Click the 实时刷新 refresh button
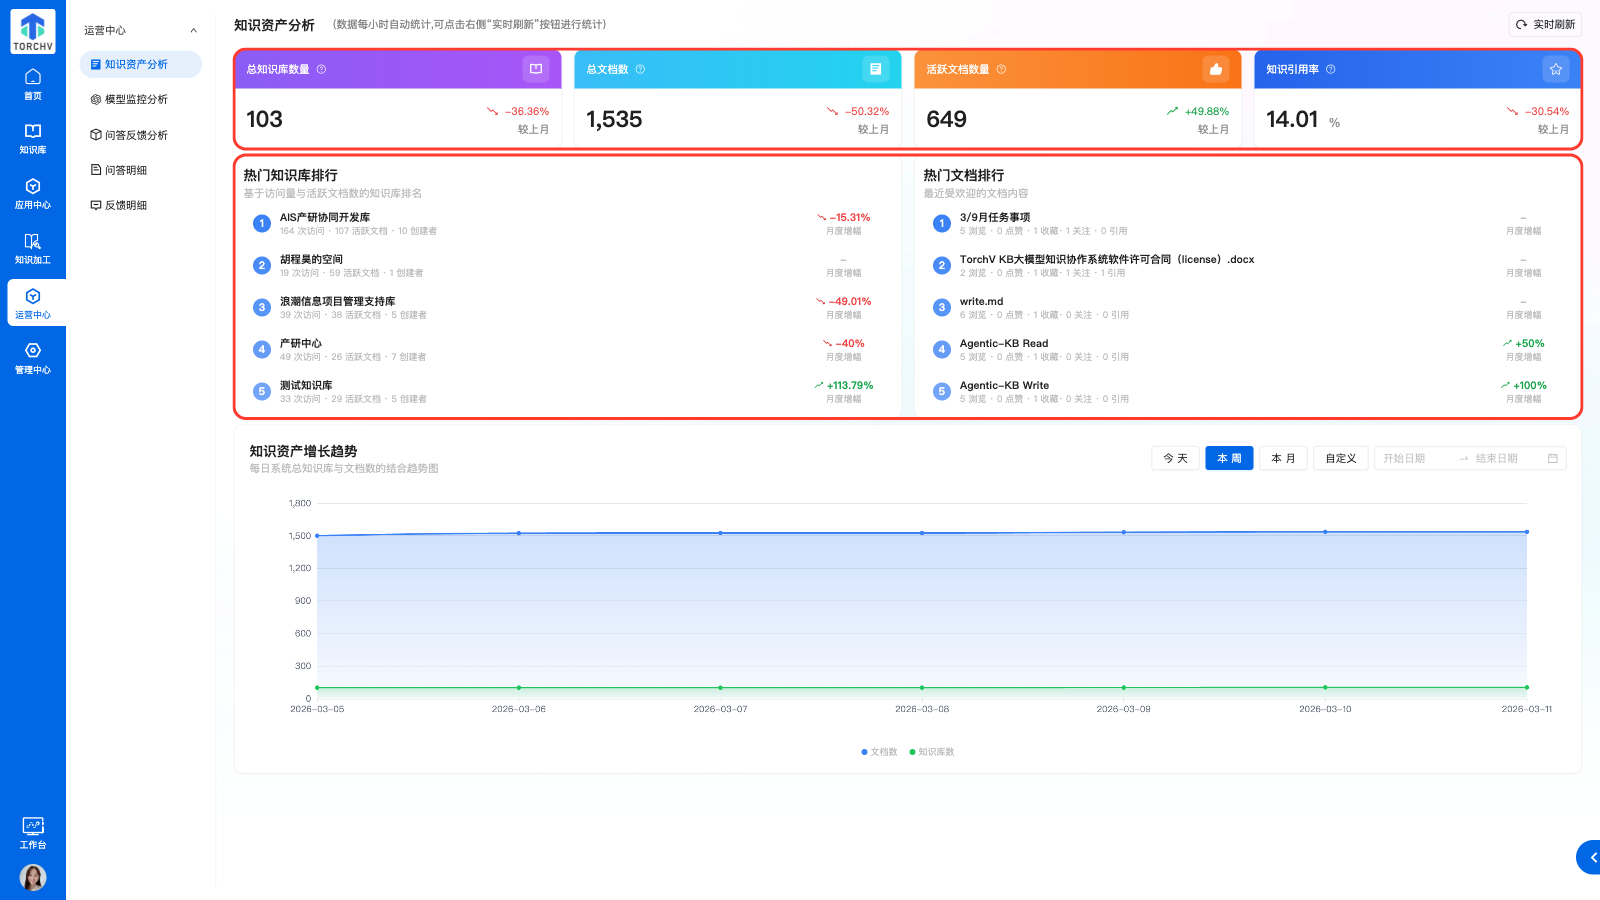Image resolution: width=1600 pixels, height=900 pixels. click(1545, 25)
